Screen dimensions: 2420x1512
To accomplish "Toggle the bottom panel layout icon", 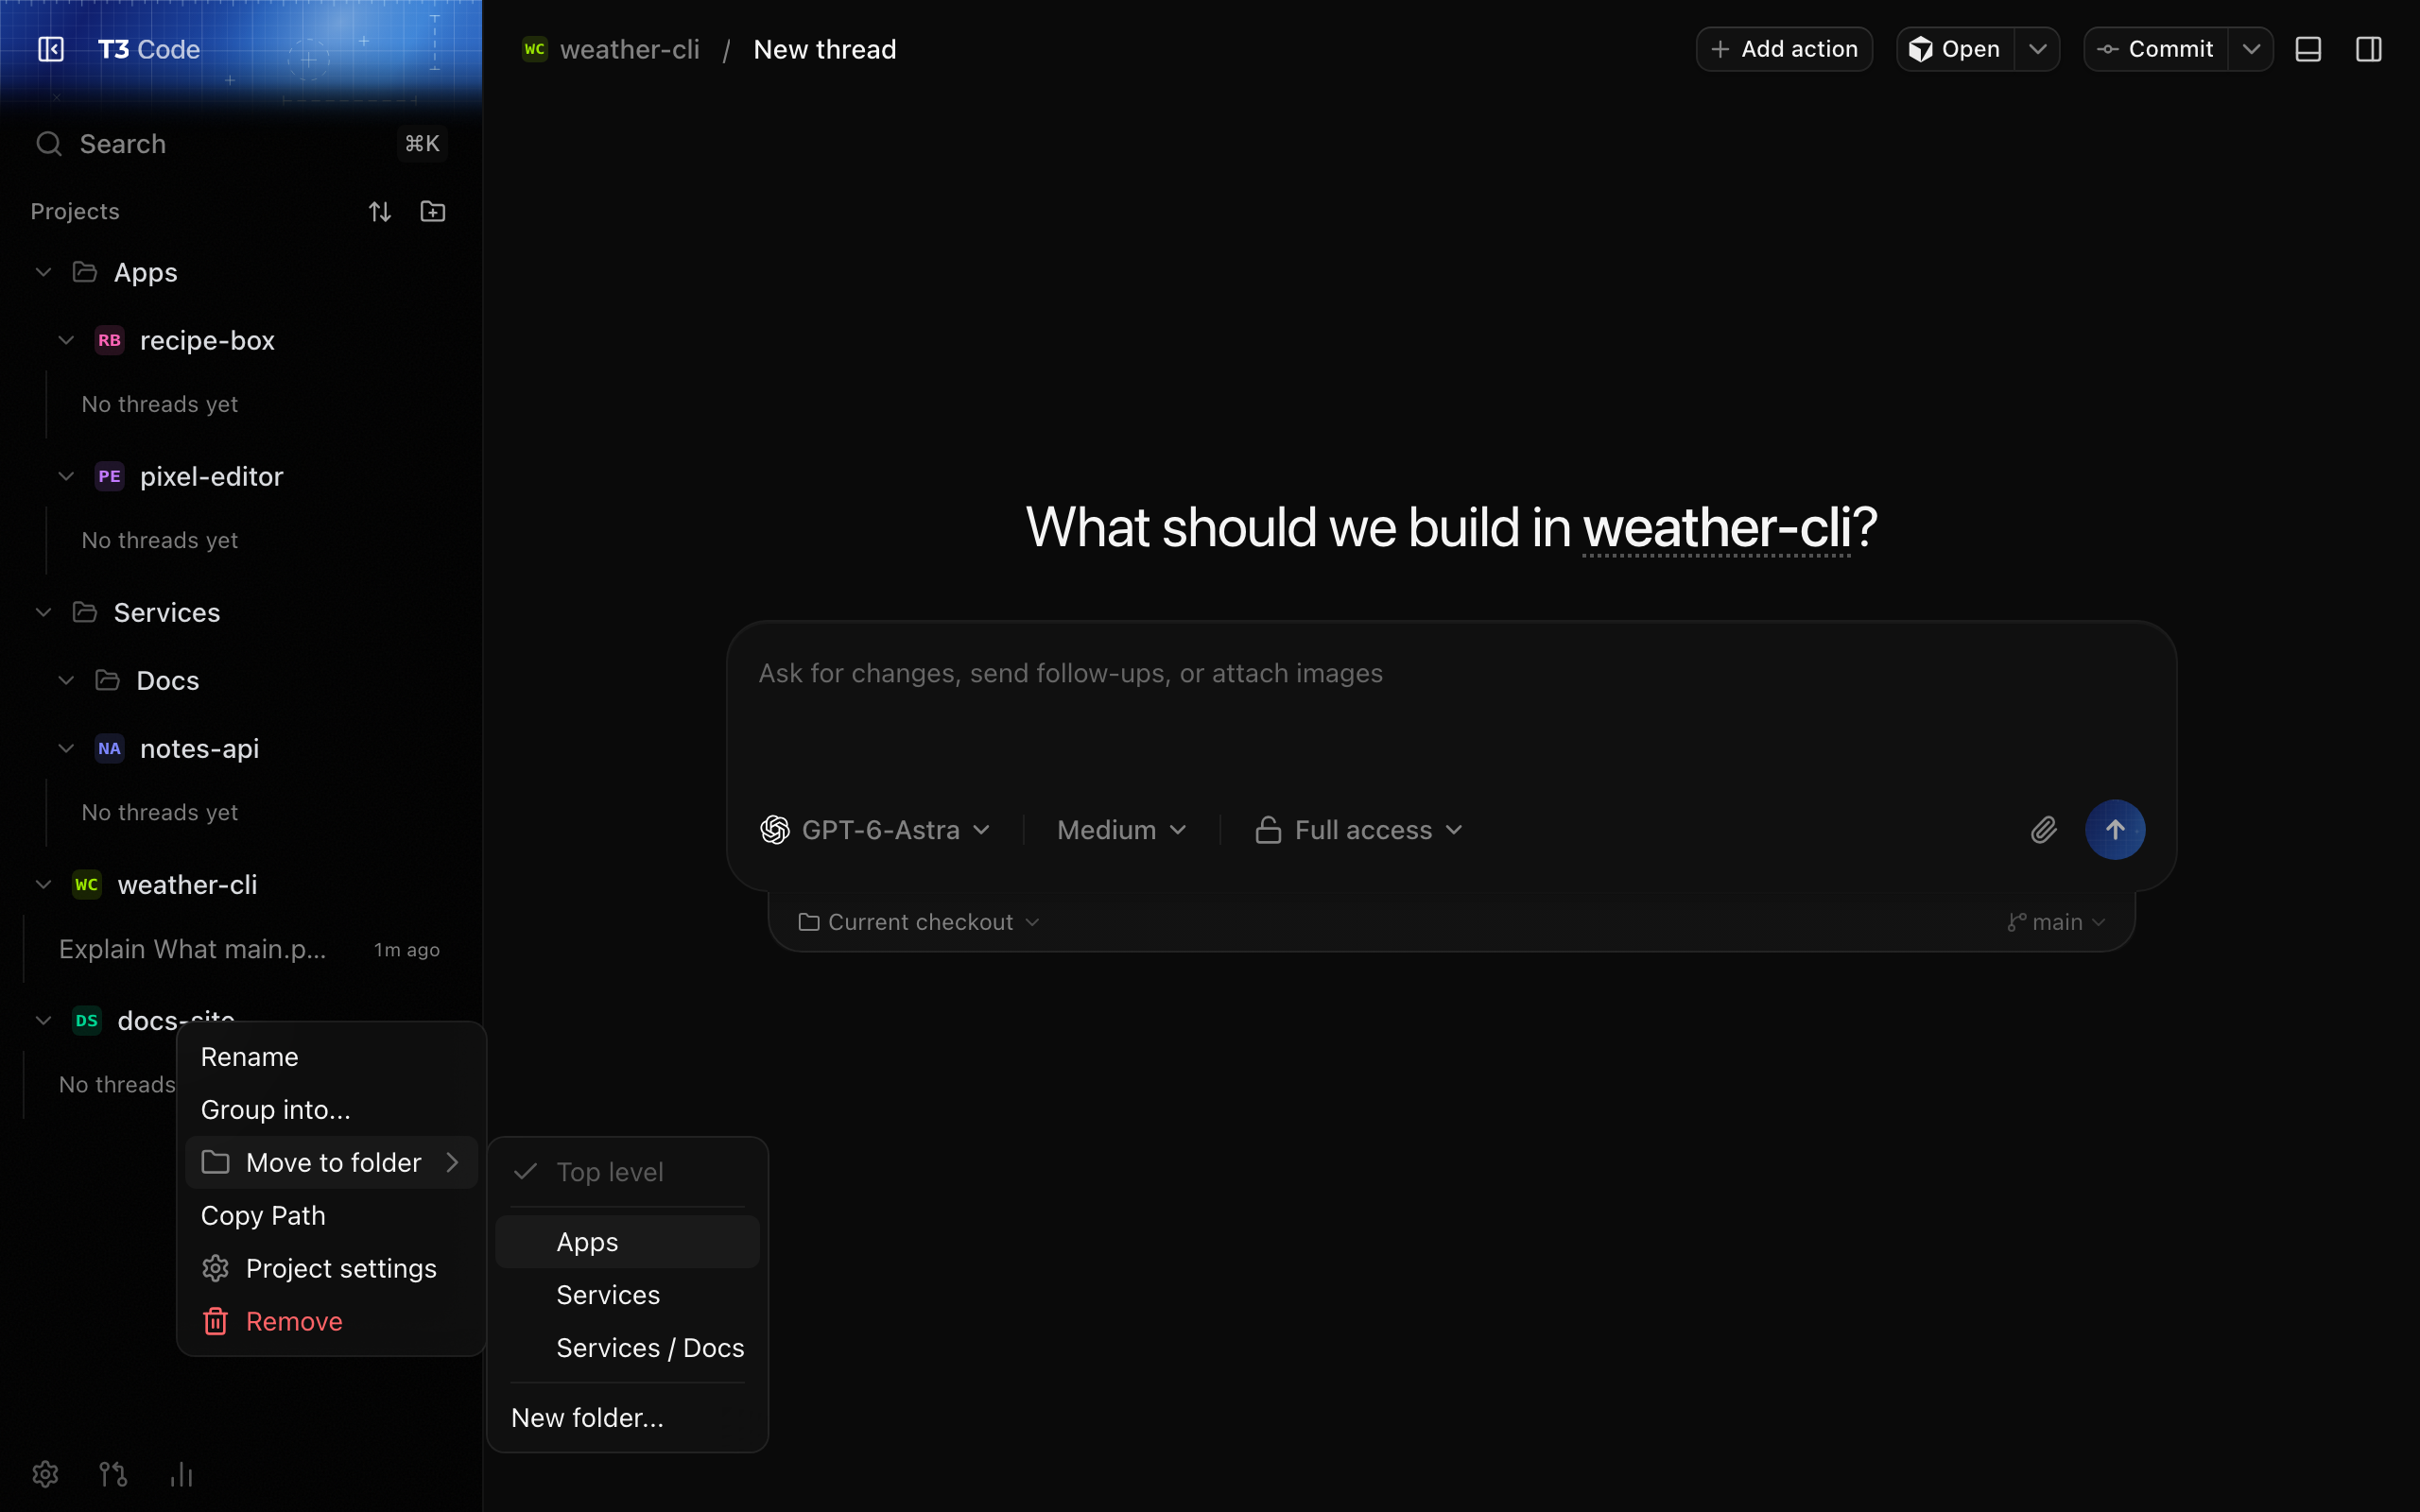I will (x=2308, y=49).
